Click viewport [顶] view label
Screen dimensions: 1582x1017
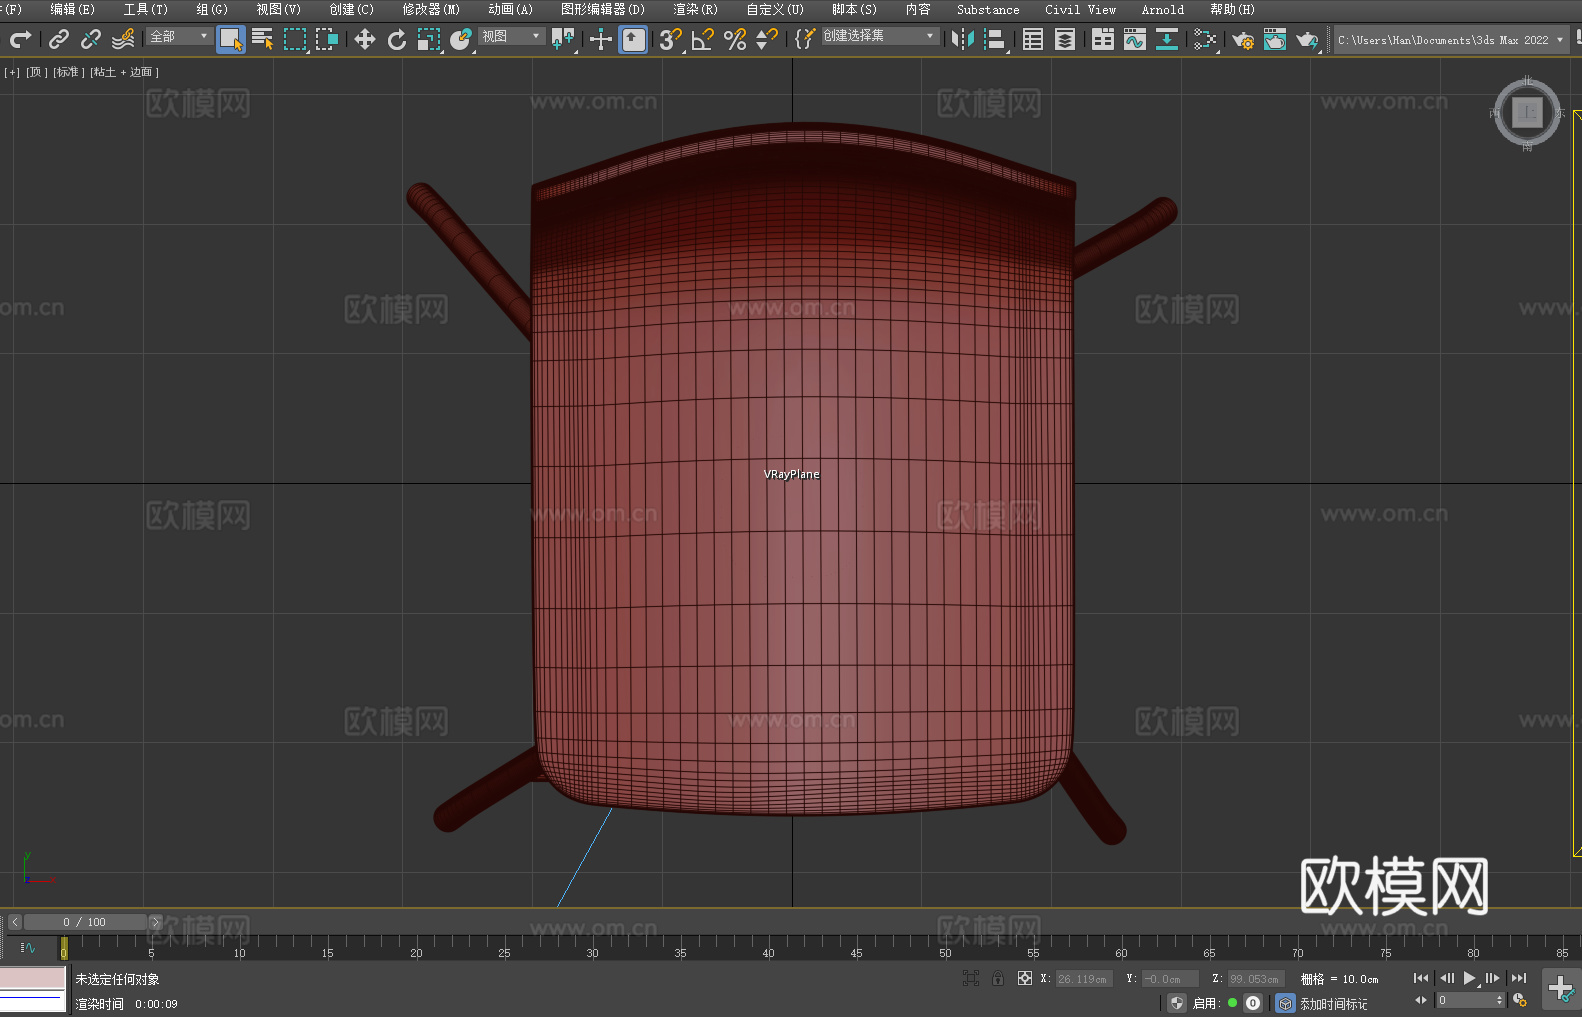[37, 72]
